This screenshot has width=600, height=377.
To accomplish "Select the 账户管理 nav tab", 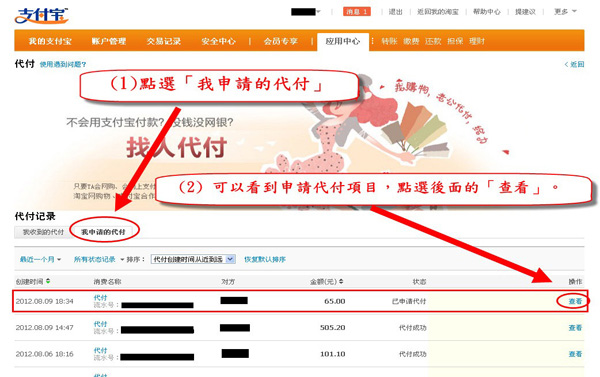I will pos(109,41).
